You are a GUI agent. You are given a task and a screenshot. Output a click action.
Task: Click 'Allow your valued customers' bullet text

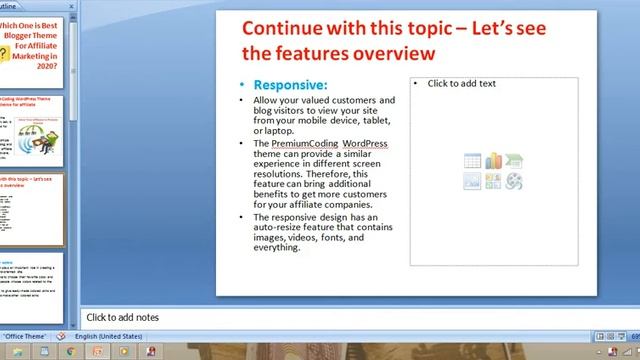[x=324, y=115]
